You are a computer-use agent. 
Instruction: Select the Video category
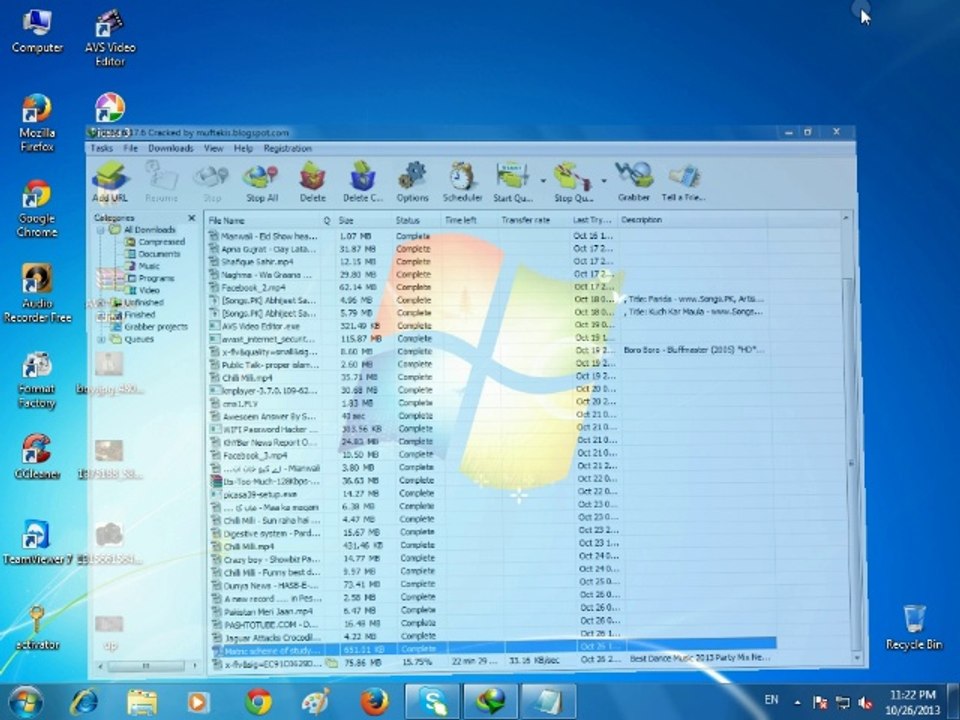click(x=143, y=291)
